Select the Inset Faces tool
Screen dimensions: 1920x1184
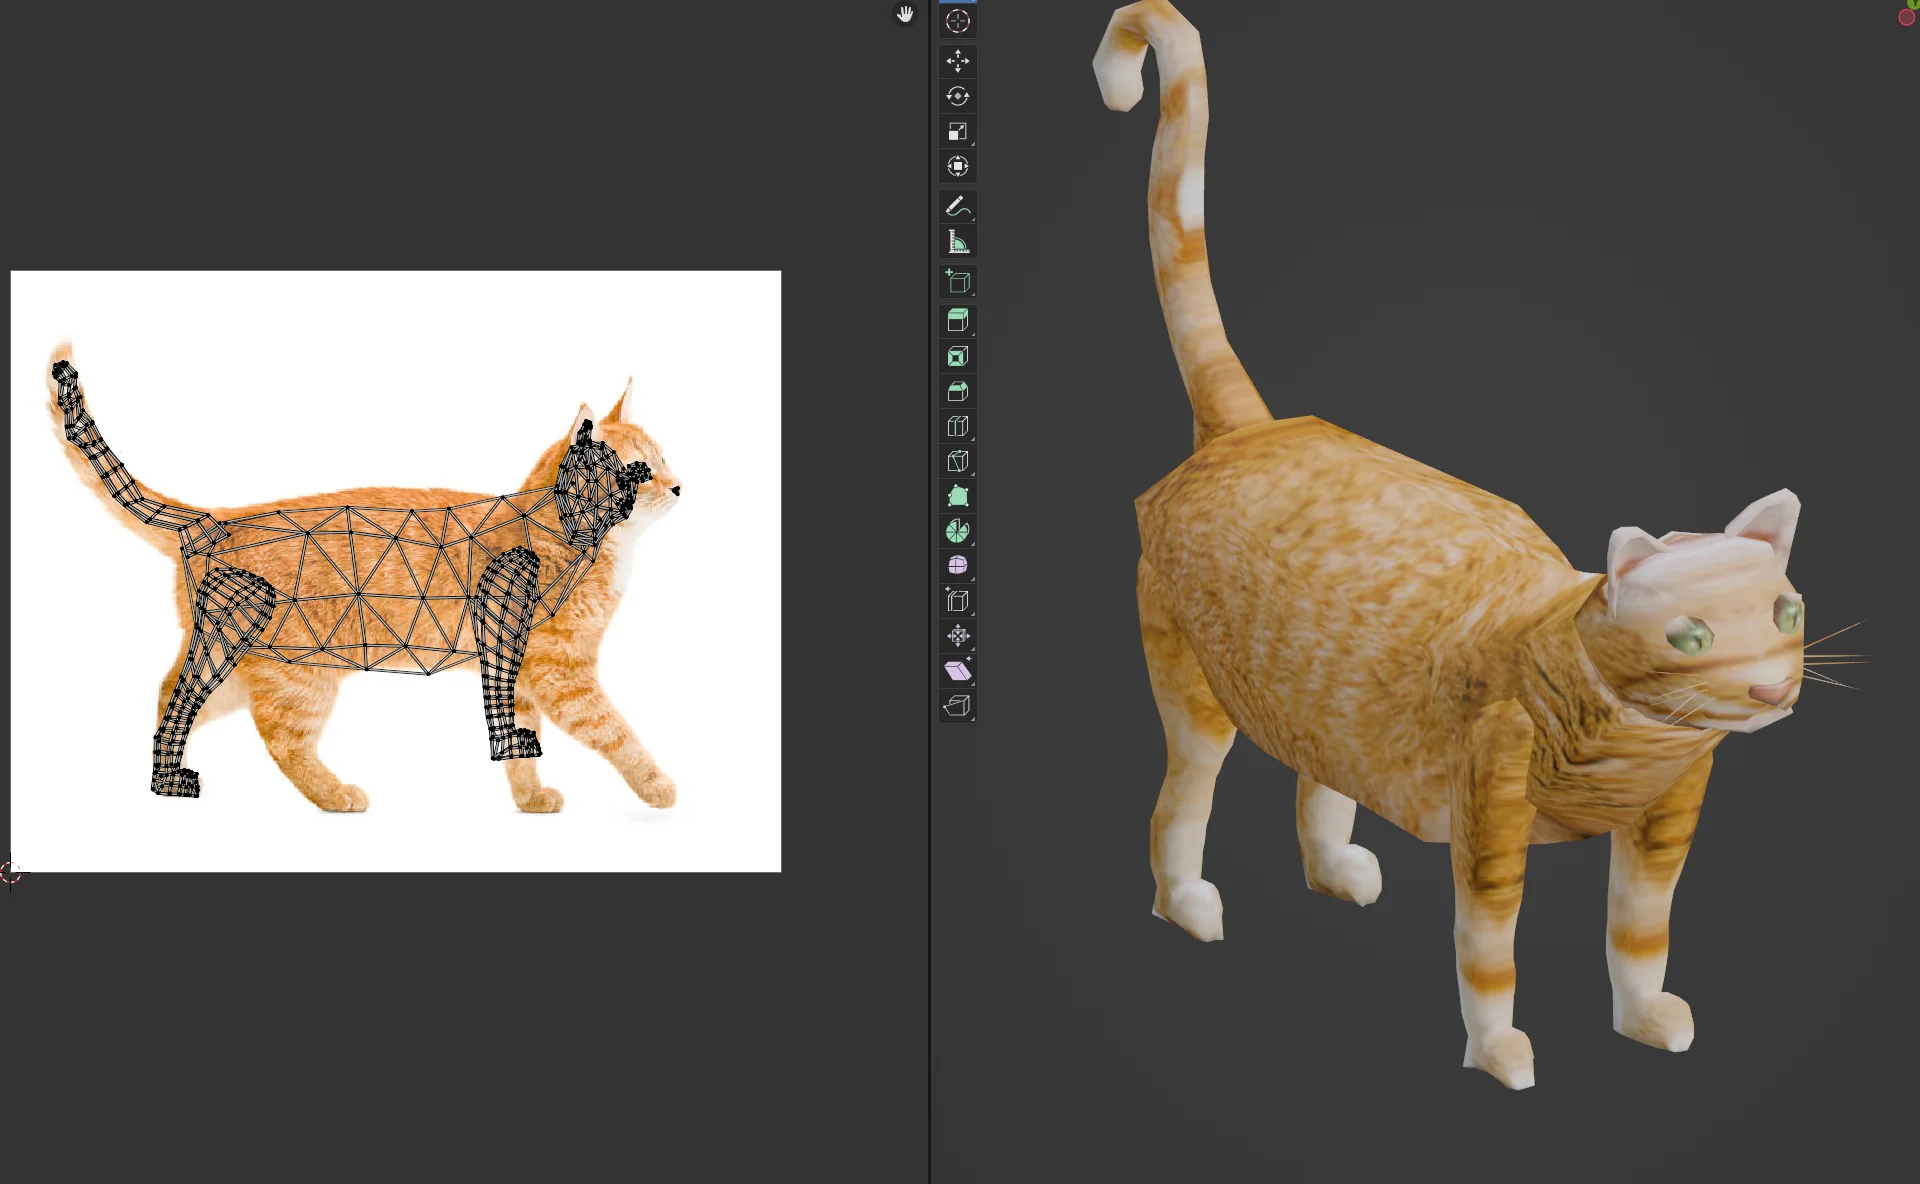(x=957, y=356)
